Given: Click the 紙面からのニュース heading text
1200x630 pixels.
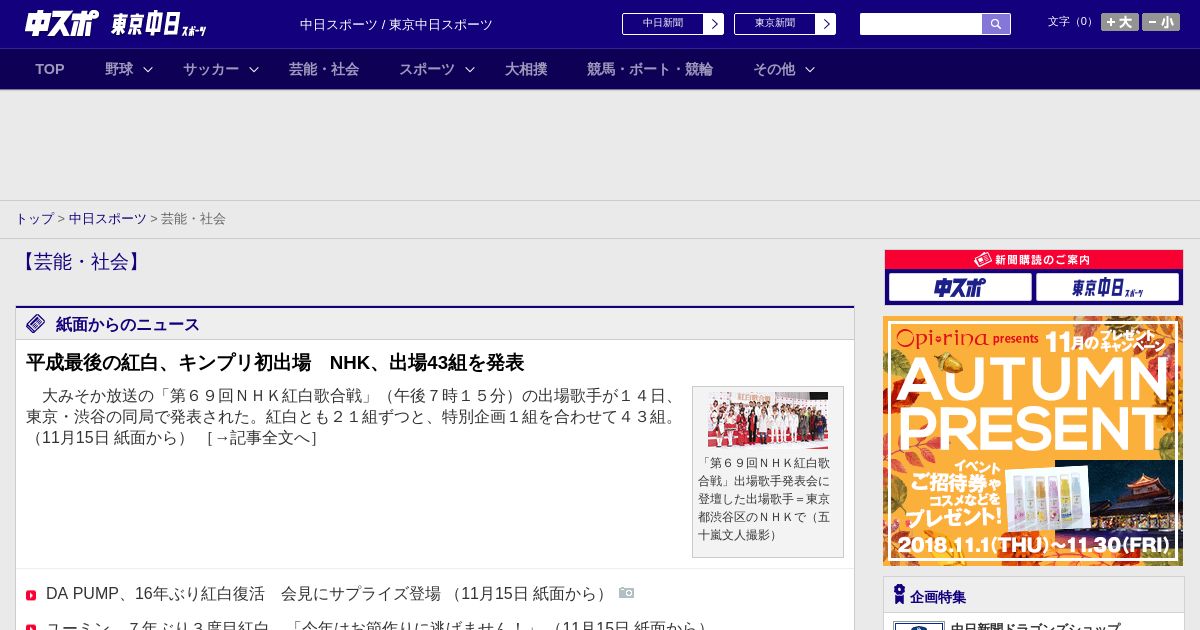Looking at the screenshot, I should click(x=128, y=324).
